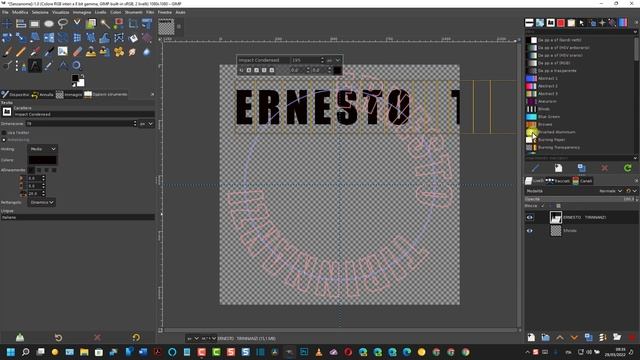Swap foreground and background colors arrow
The width and height of the screenshot is (640, 360).
(82, 76)
